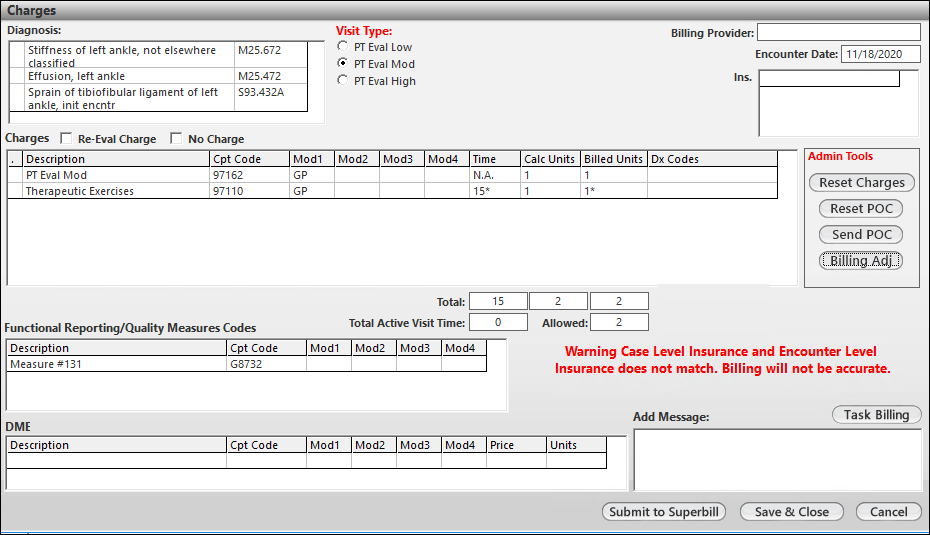Click Mod2 cell in PT Eval Mod row
The height and width of the screenshot is (535, 930).
point(357,175)
